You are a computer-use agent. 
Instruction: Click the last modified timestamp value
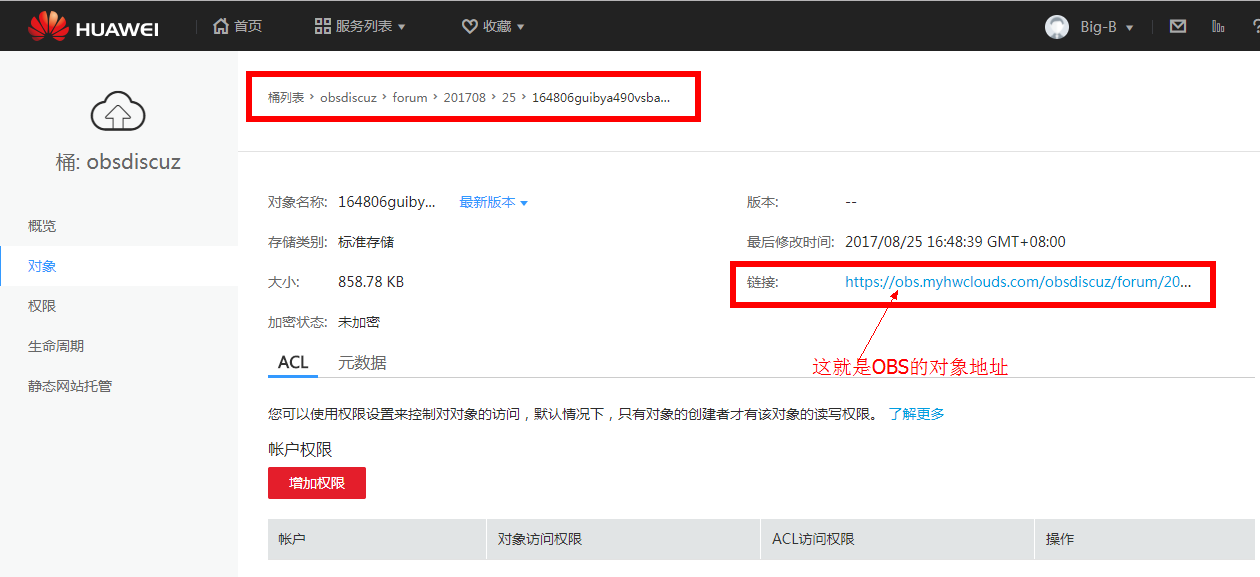[955, 242]
